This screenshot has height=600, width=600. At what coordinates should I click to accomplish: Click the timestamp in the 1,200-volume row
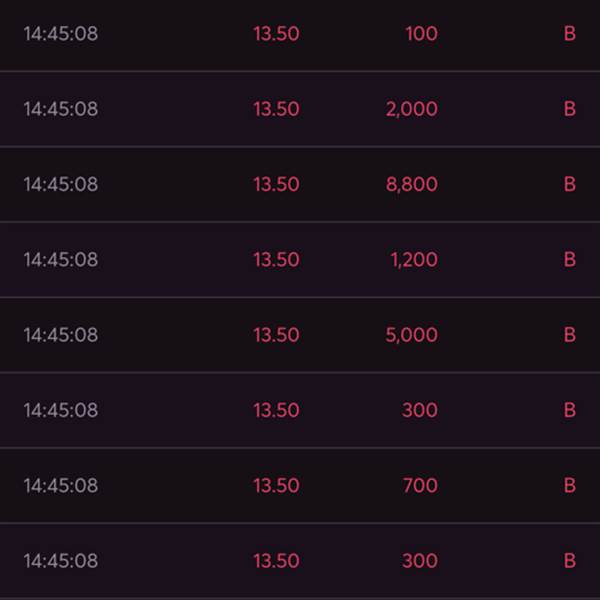(61, 259)
